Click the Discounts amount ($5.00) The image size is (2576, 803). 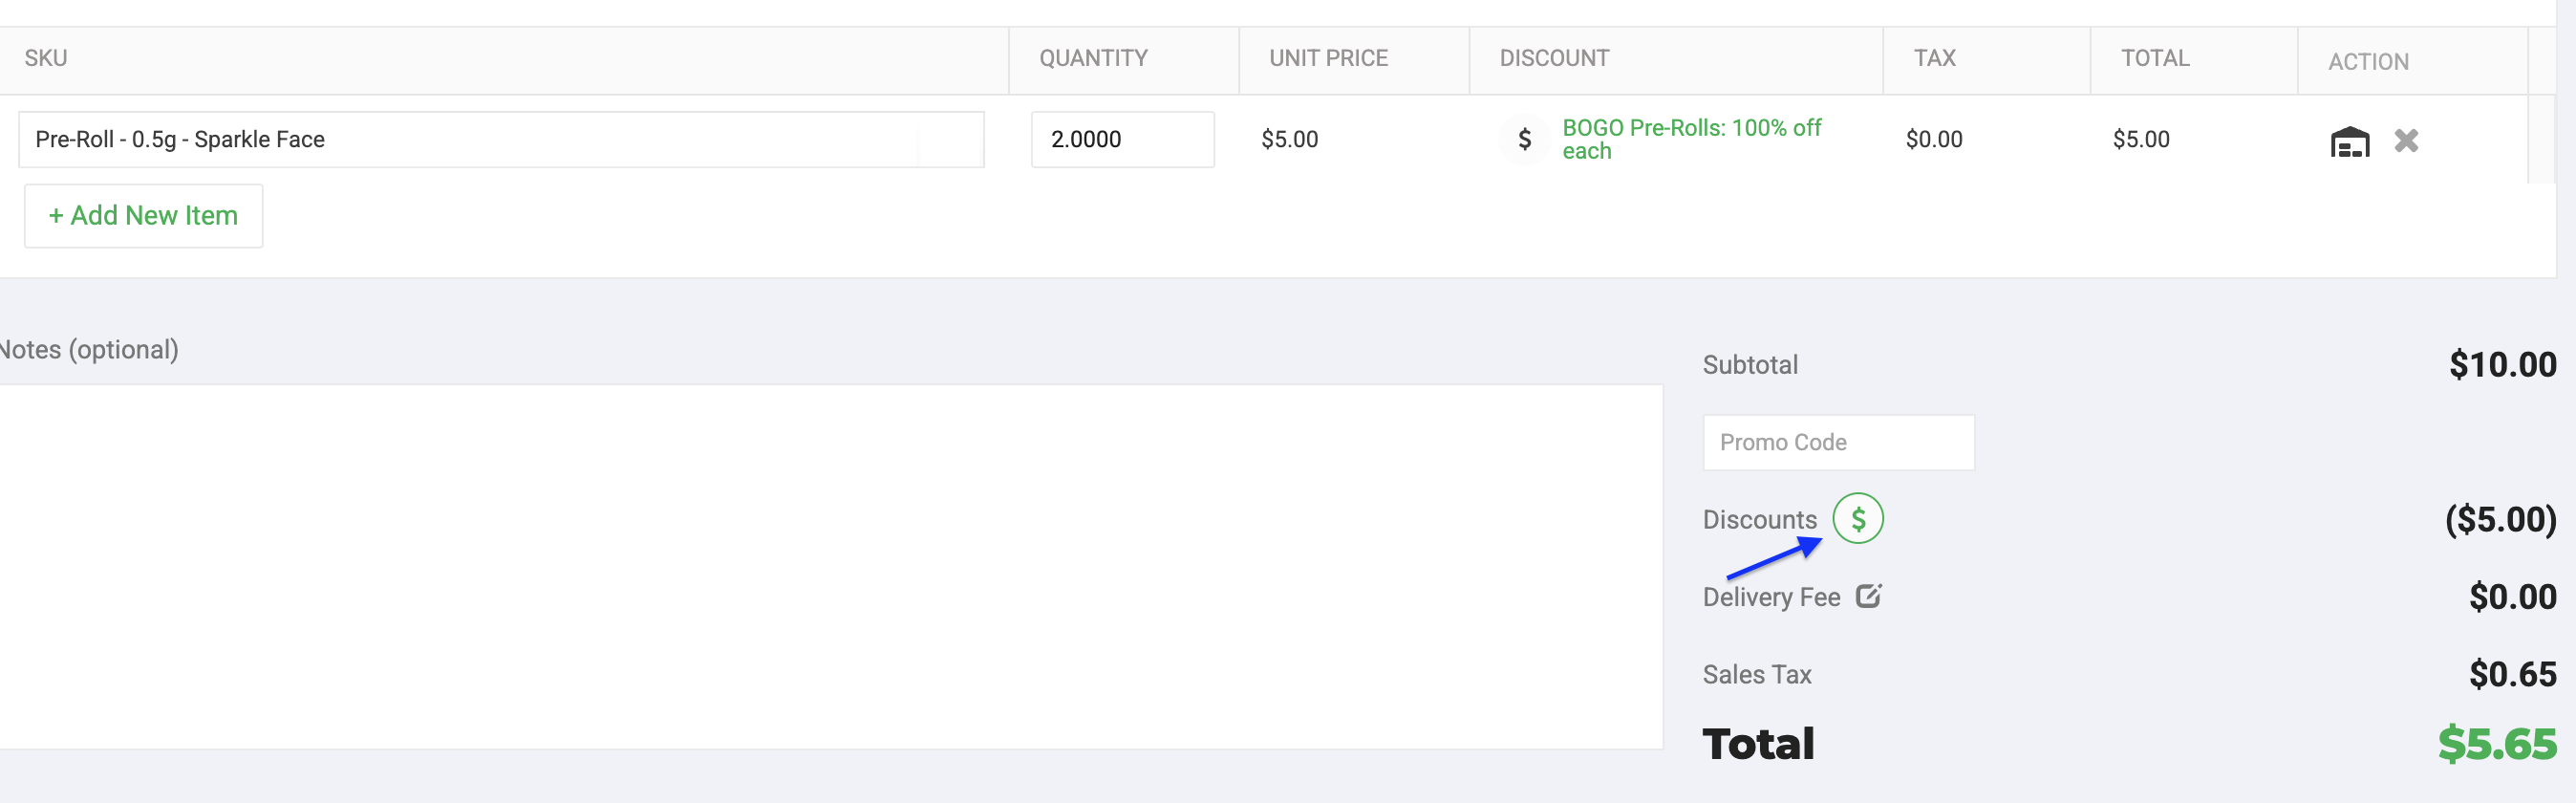pos(2500,519)
